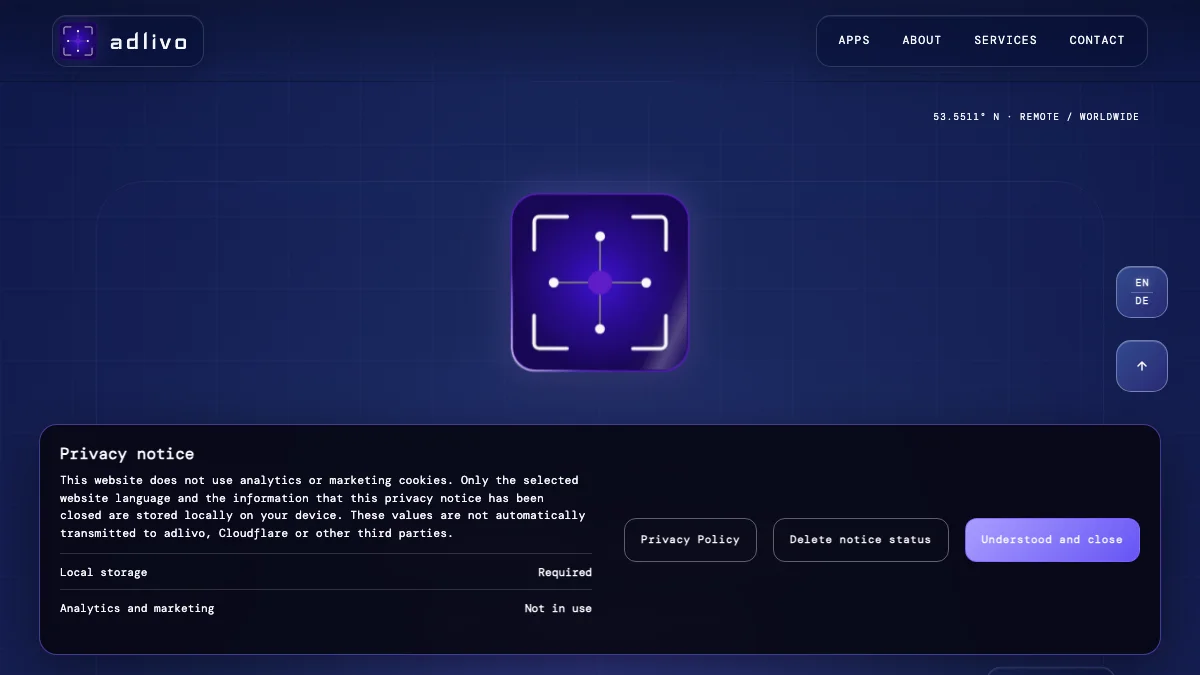The height and width of the screenshot is (675, 1200).
Task: Click Delete notice status button
Action: tap(860, 540)
